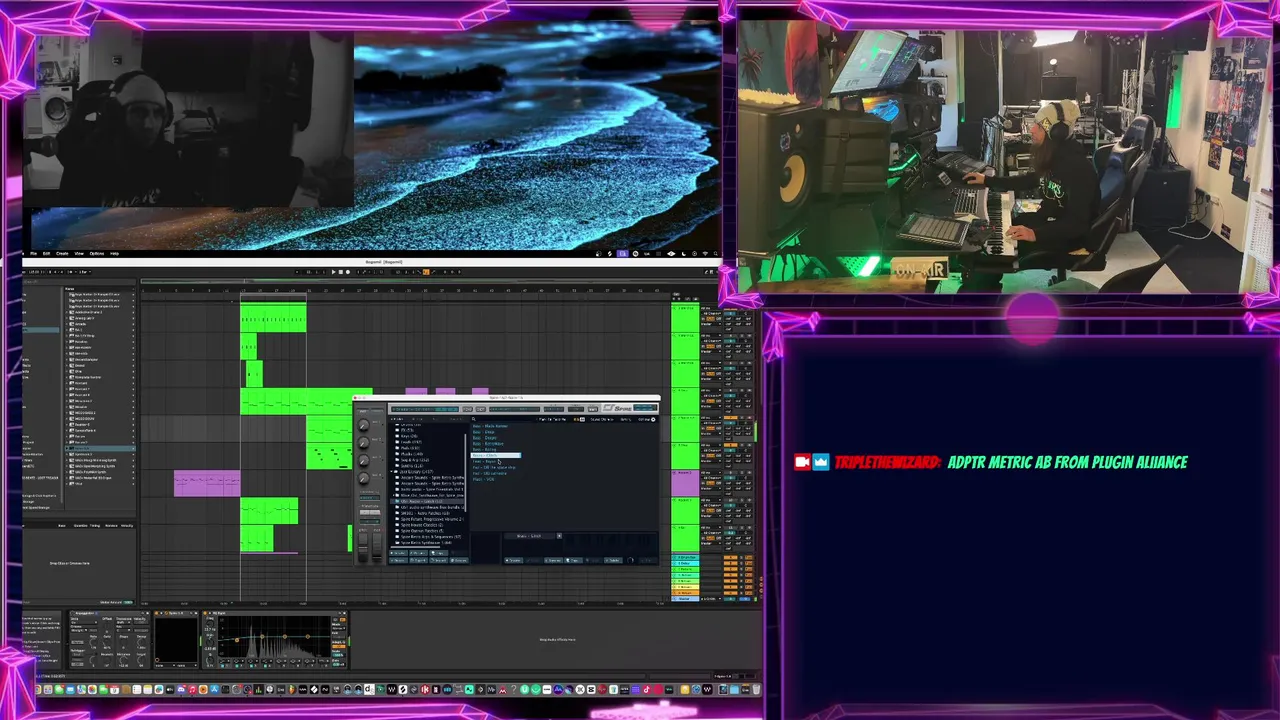Expand the Kontakt entry in browser
The width and height of the screenshot is (1280, 720).
coord(66,383)
